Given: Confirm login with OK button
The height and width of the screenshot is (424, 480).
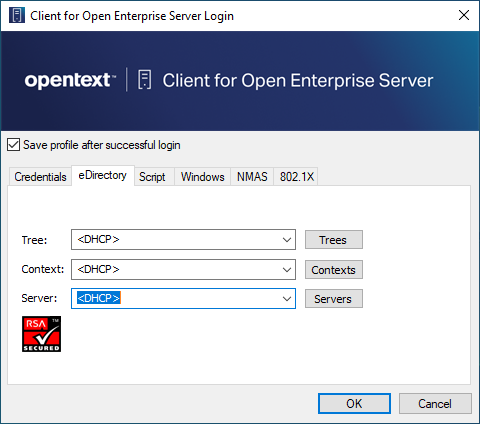Looking at the screenshot, I should [354, 404].
